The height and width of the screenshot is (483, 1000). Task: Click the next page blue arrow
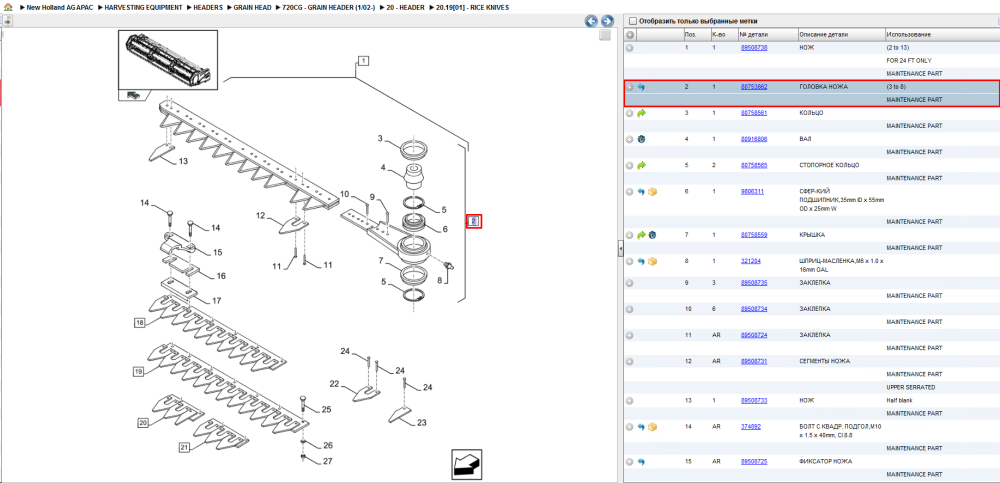tap(607, 21)
